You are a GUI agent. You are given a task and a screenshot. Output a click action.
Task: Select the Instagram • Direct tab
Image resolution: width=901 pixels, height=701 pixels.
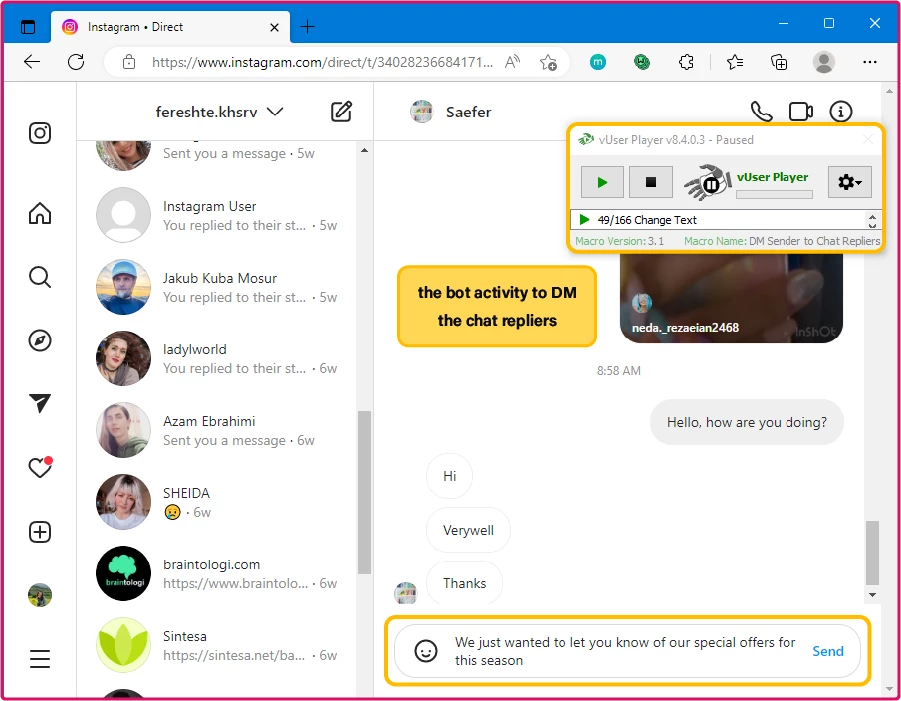click(171, 26)
